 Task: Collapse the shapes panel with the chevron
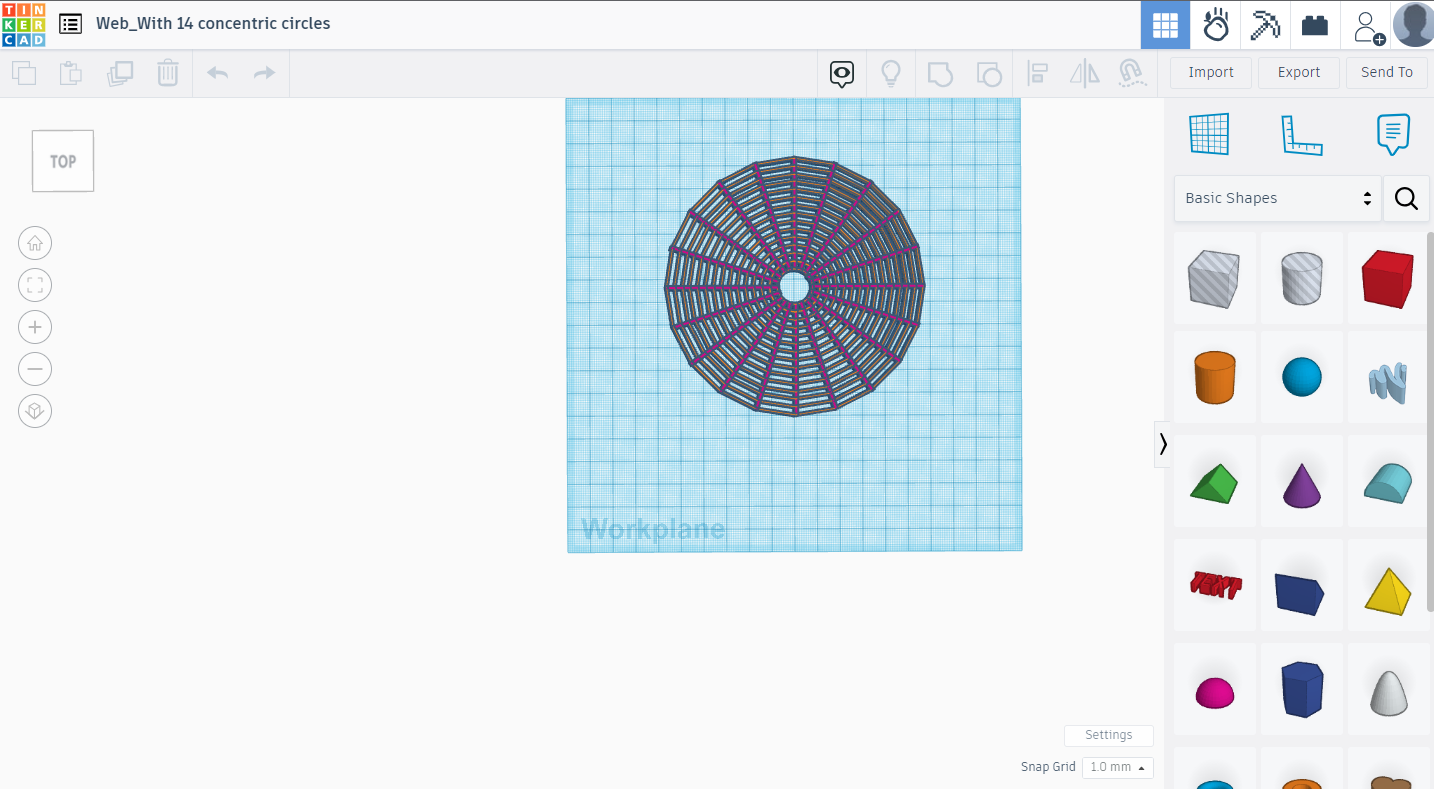[x=1162, y=443]
